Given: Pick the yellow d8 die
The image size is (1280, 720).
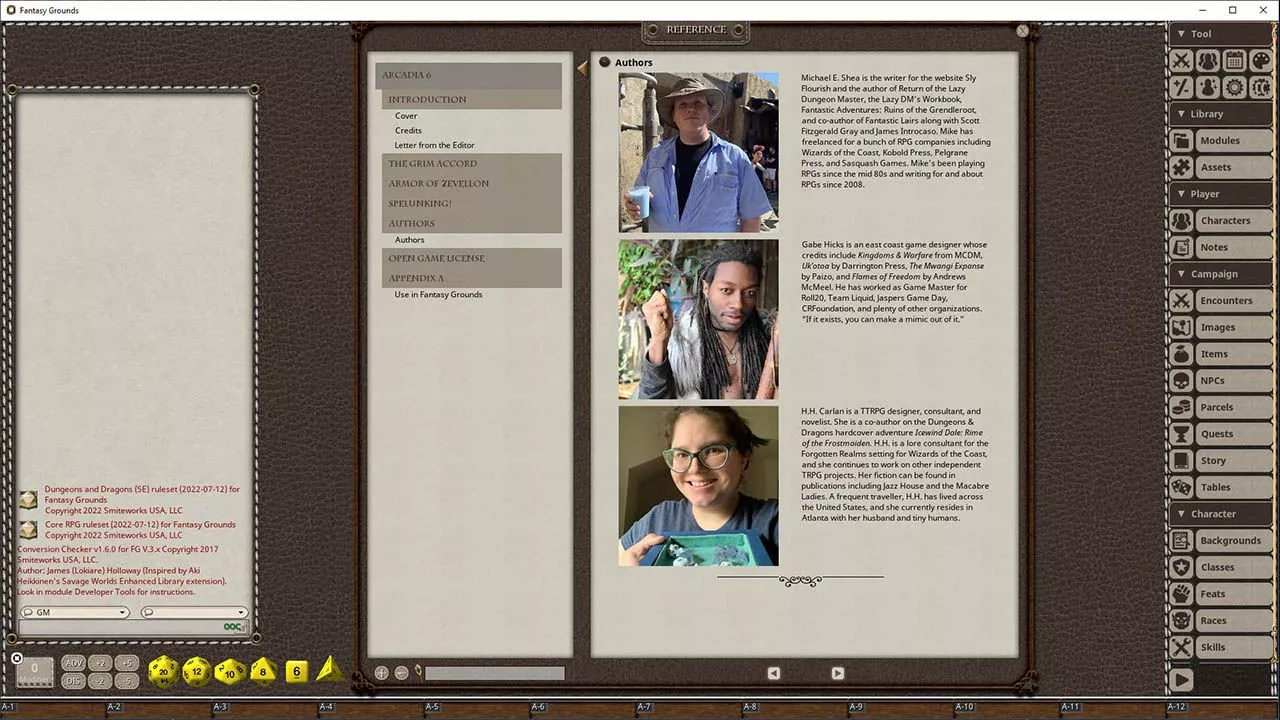Looking at the screenshot, I should [263, 671].
